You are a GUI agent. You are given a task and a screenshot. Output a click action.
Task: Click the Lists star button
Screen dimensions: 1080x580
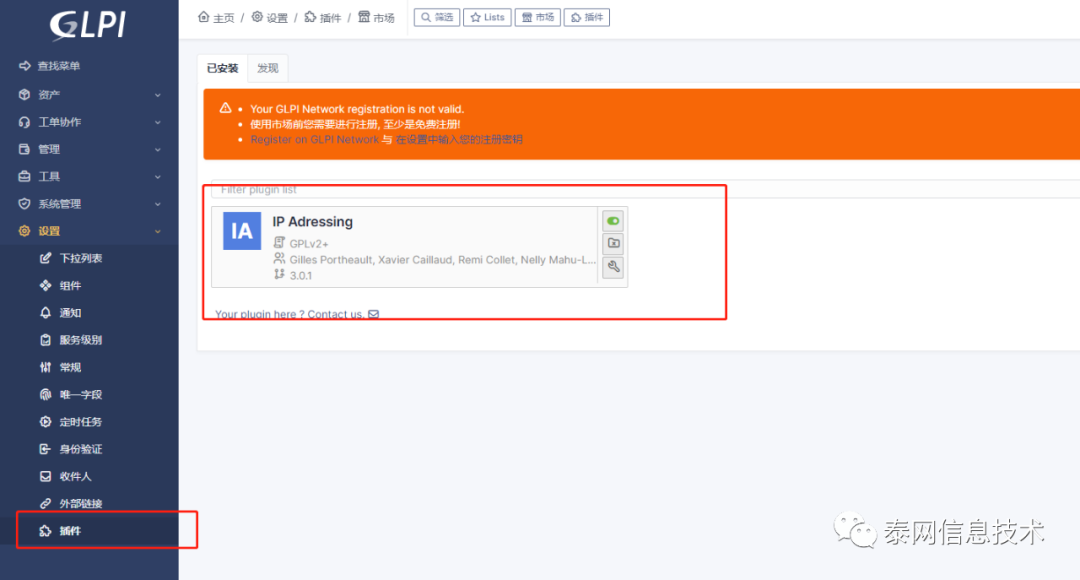(487, 17)
